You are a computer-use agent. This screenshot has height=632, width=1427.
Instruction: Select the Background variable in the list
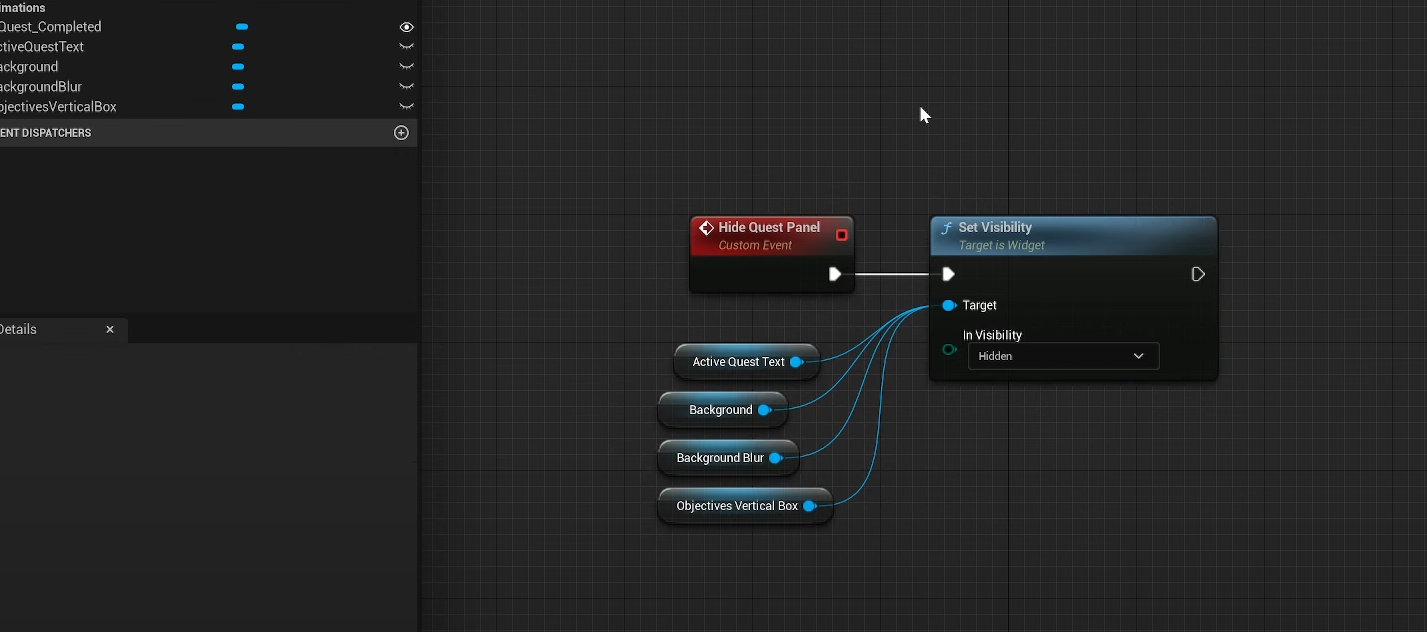[x=30, y=67]
